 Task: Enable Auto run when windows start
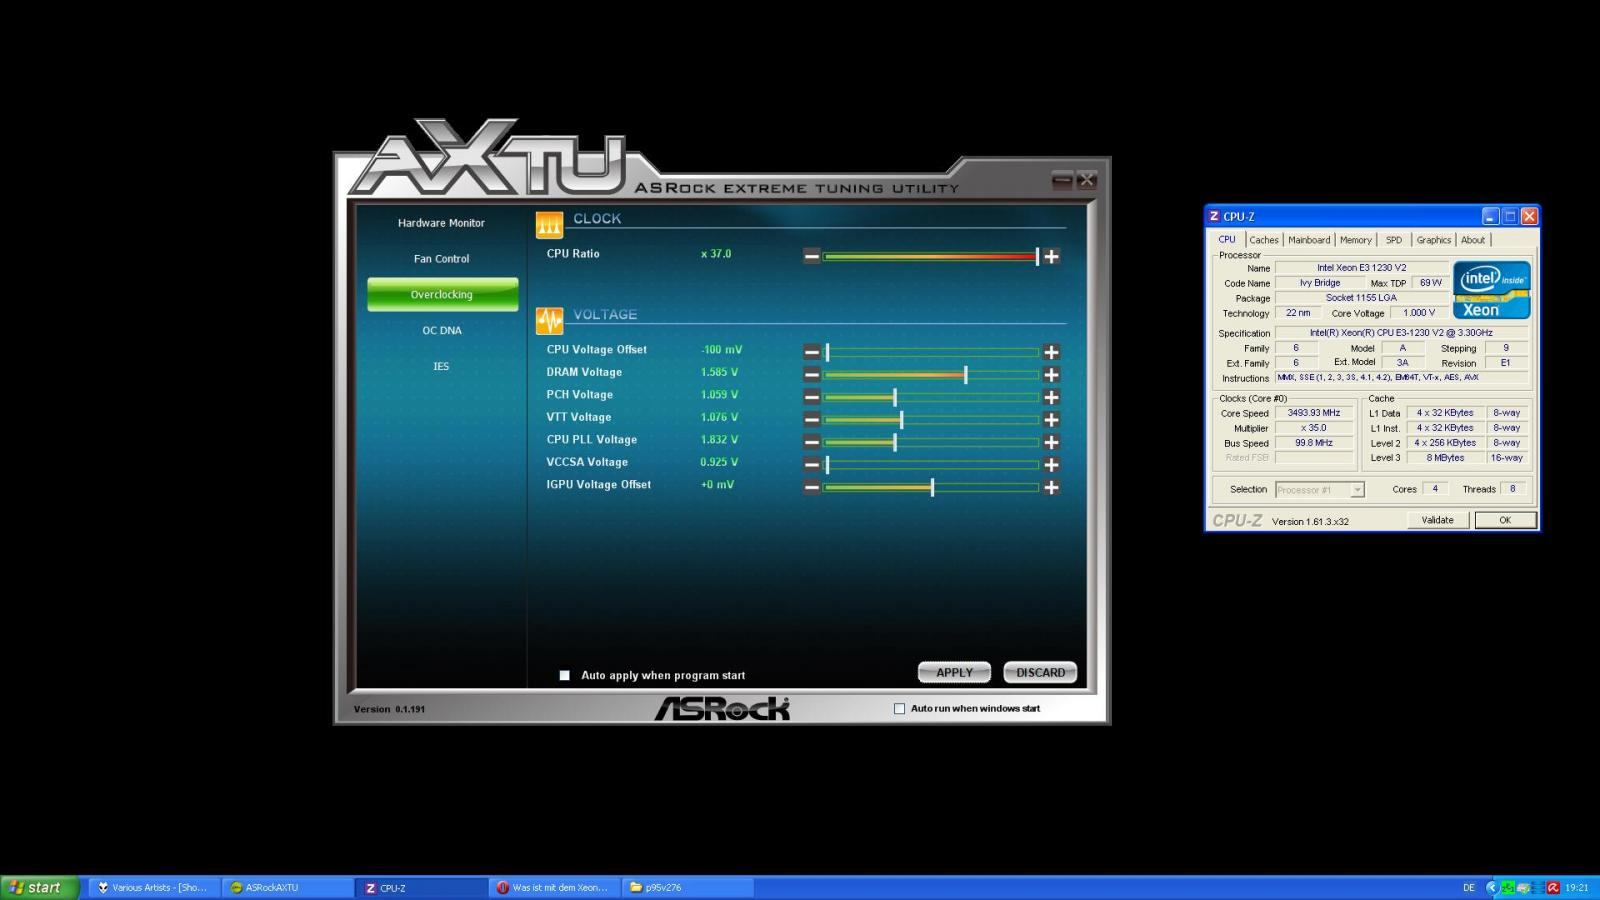point(899,709)
